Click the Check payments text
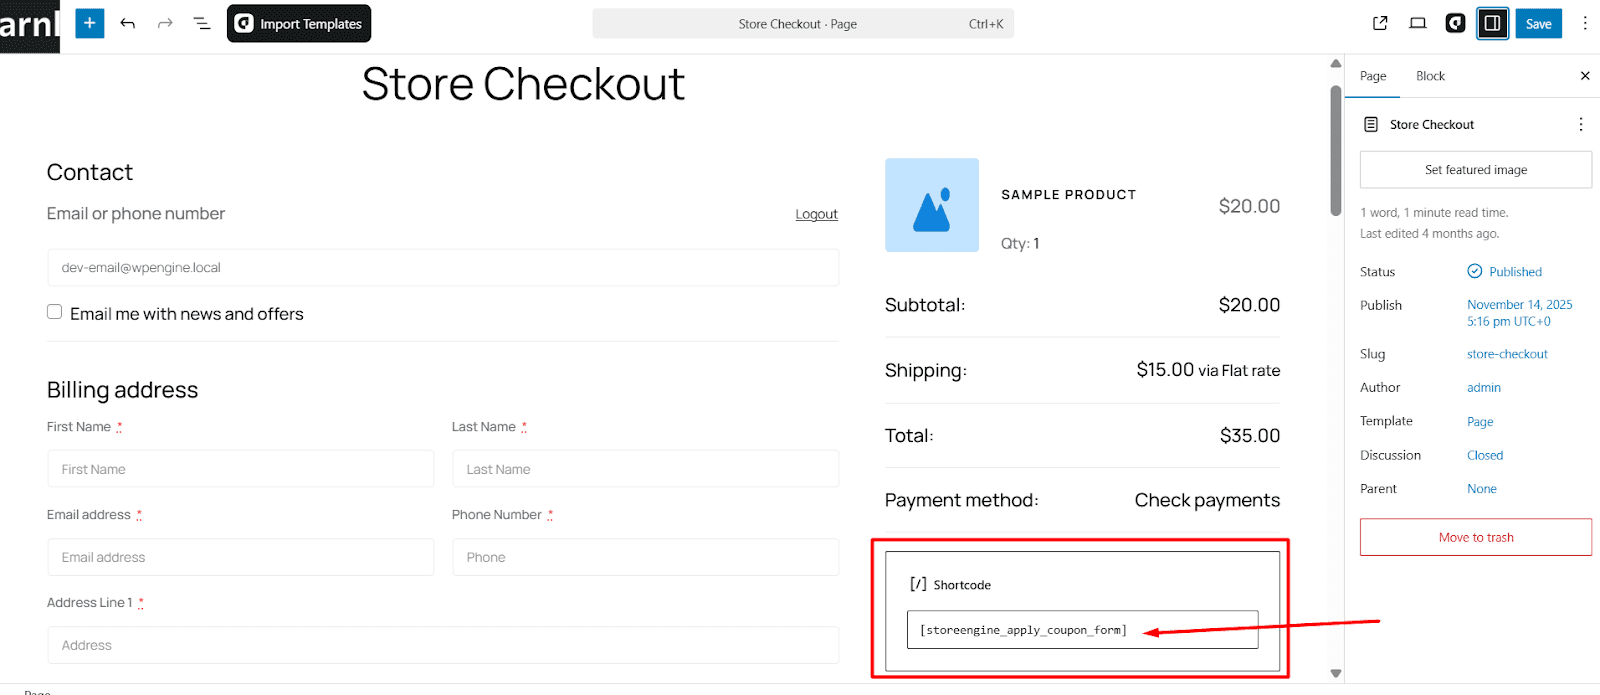1600x695 pixels. (x=1207, y=500)
